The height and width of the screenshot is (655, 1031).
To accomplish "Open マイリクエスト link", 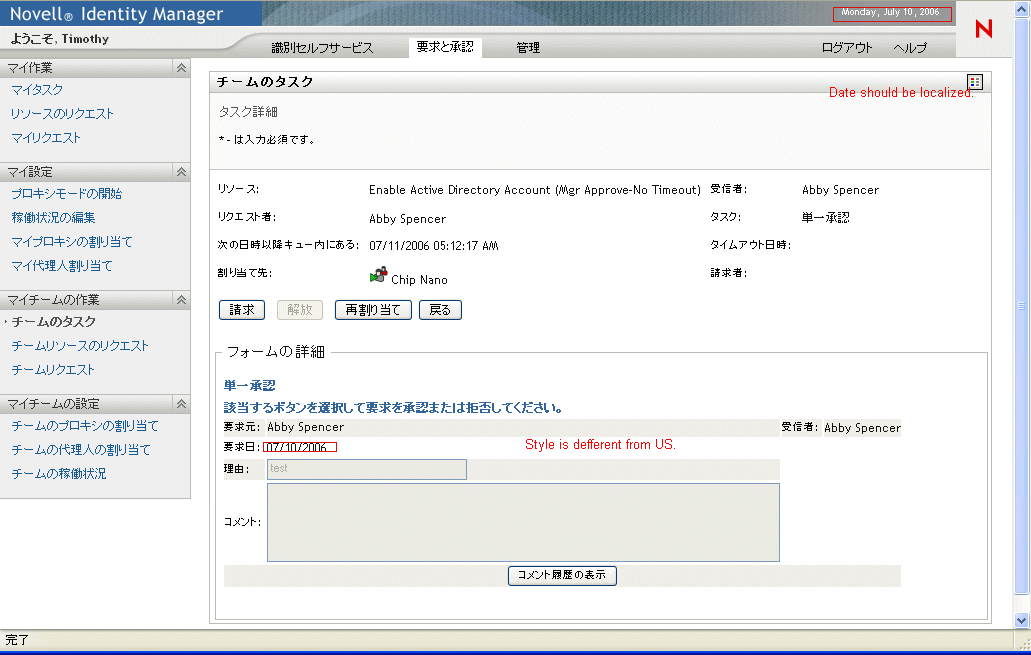I will pyautogui.click(x=46, y=137).
